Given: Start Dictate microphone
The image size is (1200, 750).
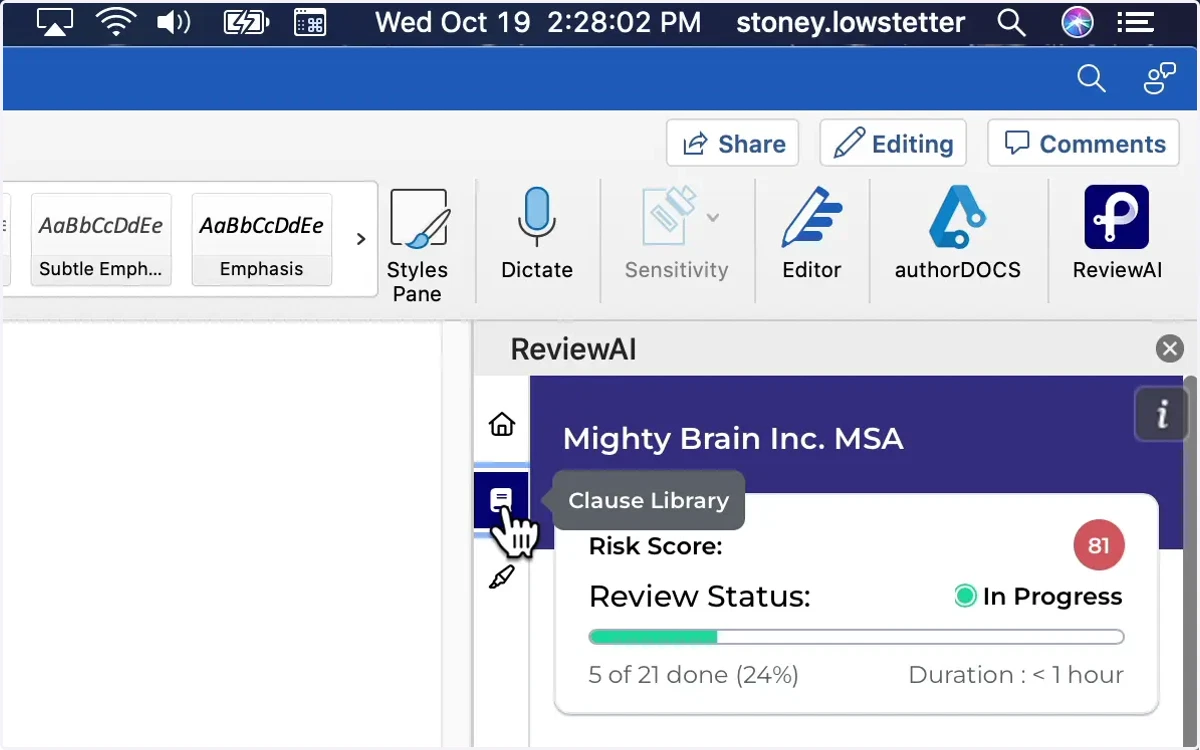Looking at the screenshot, I should pos(537,232).
